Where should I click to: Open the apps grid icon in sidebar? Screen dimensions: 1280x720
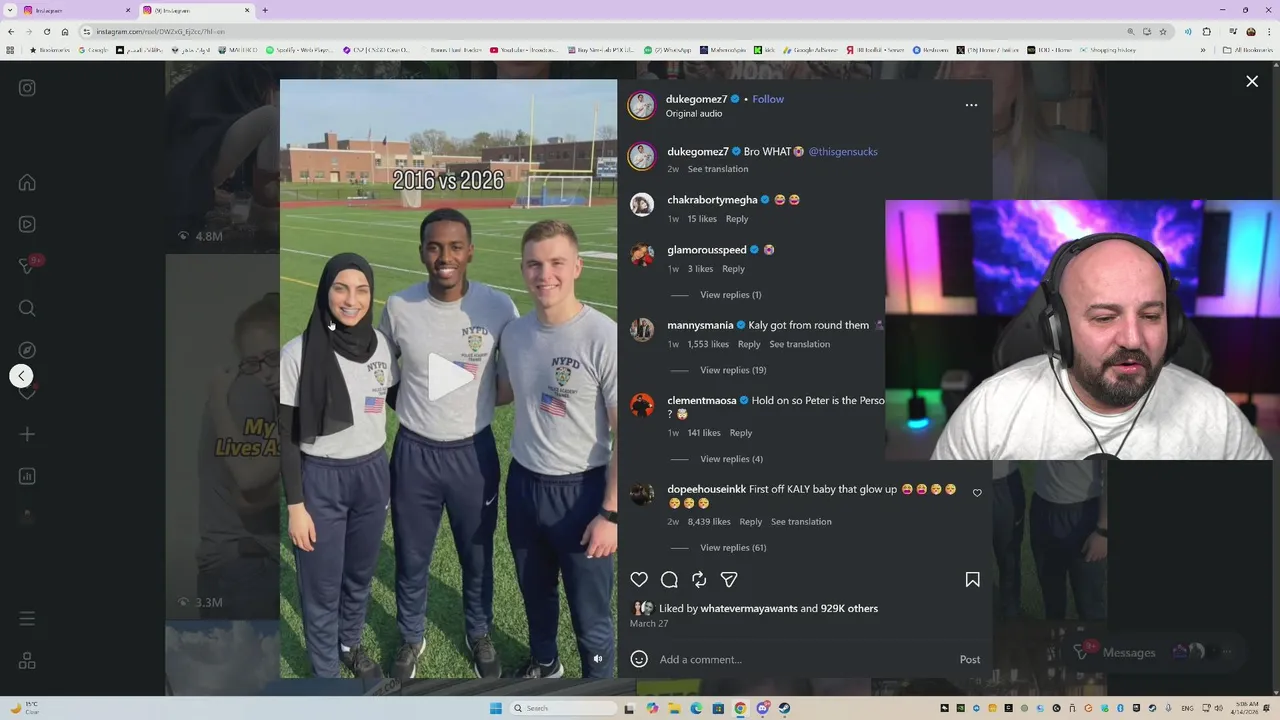tap(27, 661)
